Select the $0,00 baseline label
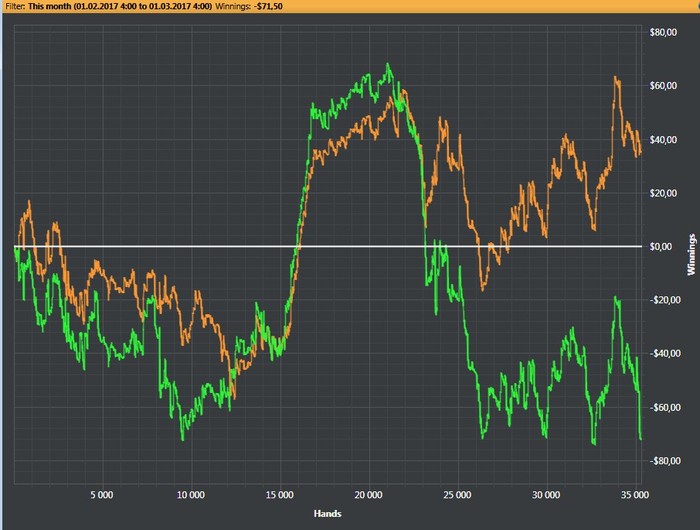The image size is (700, 530). (x=661, y=246)
